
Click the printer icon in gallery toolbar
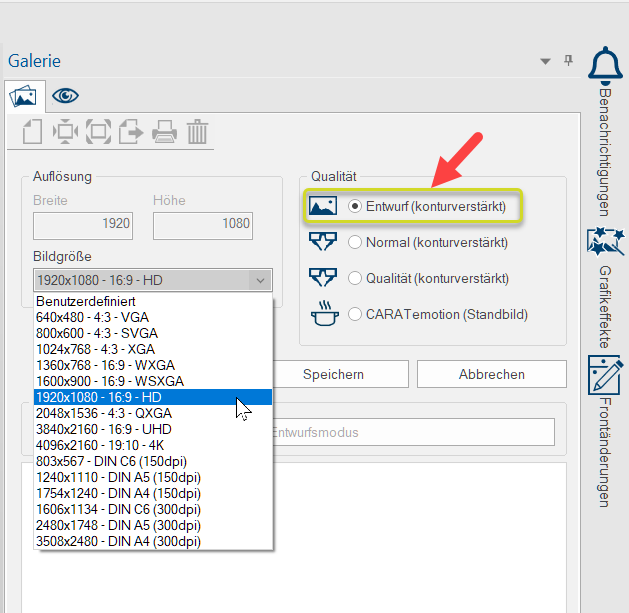click(164, 131)
